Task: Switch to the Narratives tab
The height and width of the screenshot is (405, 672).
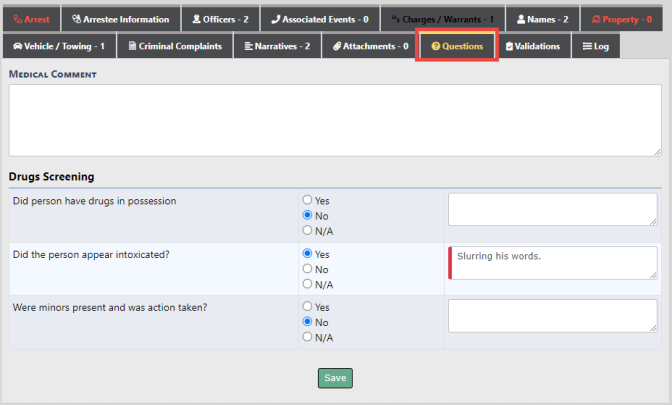Action: pos(277,46)
